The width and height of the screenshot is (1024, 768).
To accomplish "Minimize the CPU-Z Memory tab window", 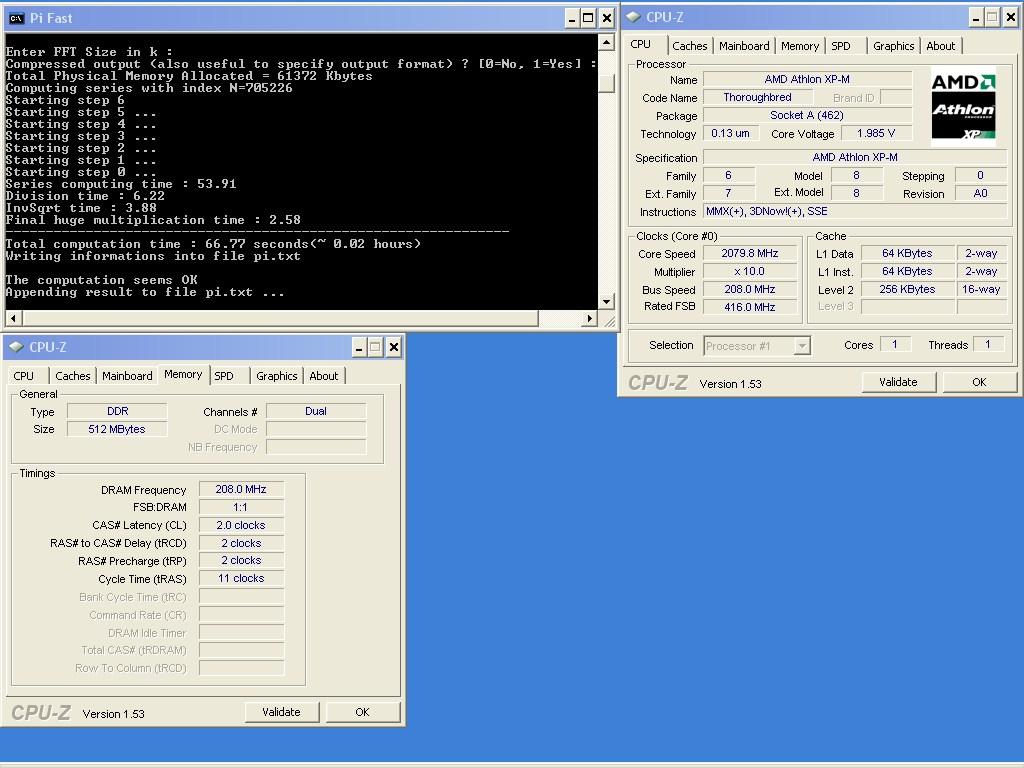I will [x=359, y=347].
